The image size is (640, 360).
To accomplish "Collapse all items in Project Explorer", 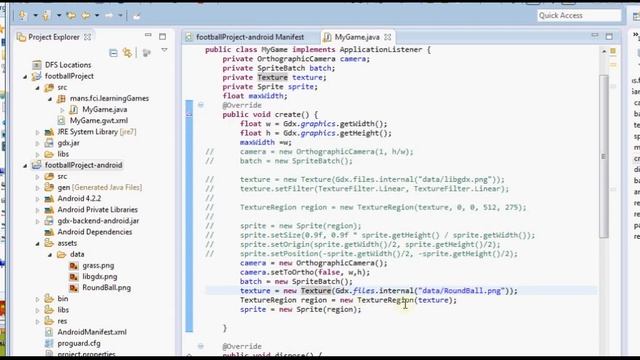I will [x=113, y=53].
